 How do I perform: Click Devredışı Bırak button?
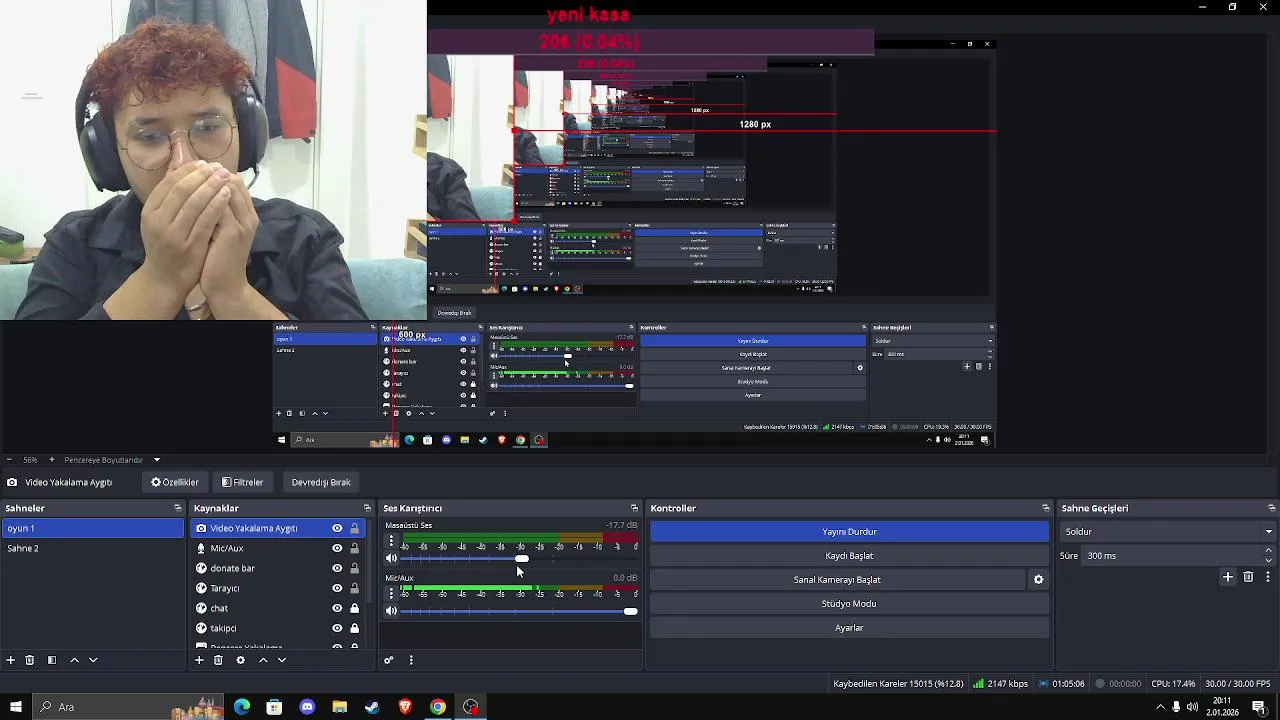[321, 482]
